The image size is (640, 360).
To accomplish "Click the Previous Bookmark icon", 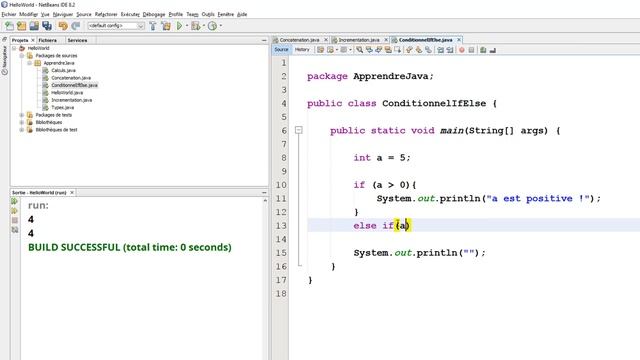I will 409,50.
